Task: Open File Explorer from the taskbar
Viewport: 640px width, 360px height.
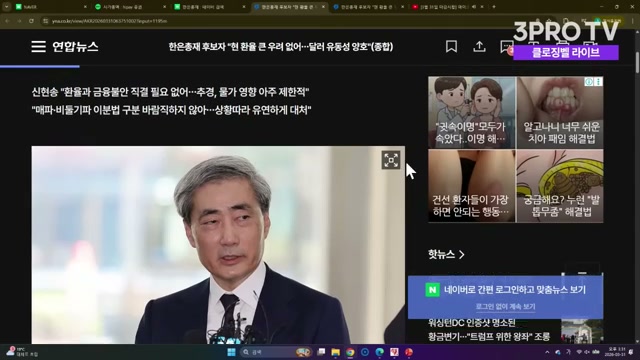Action: click(336, 352)
